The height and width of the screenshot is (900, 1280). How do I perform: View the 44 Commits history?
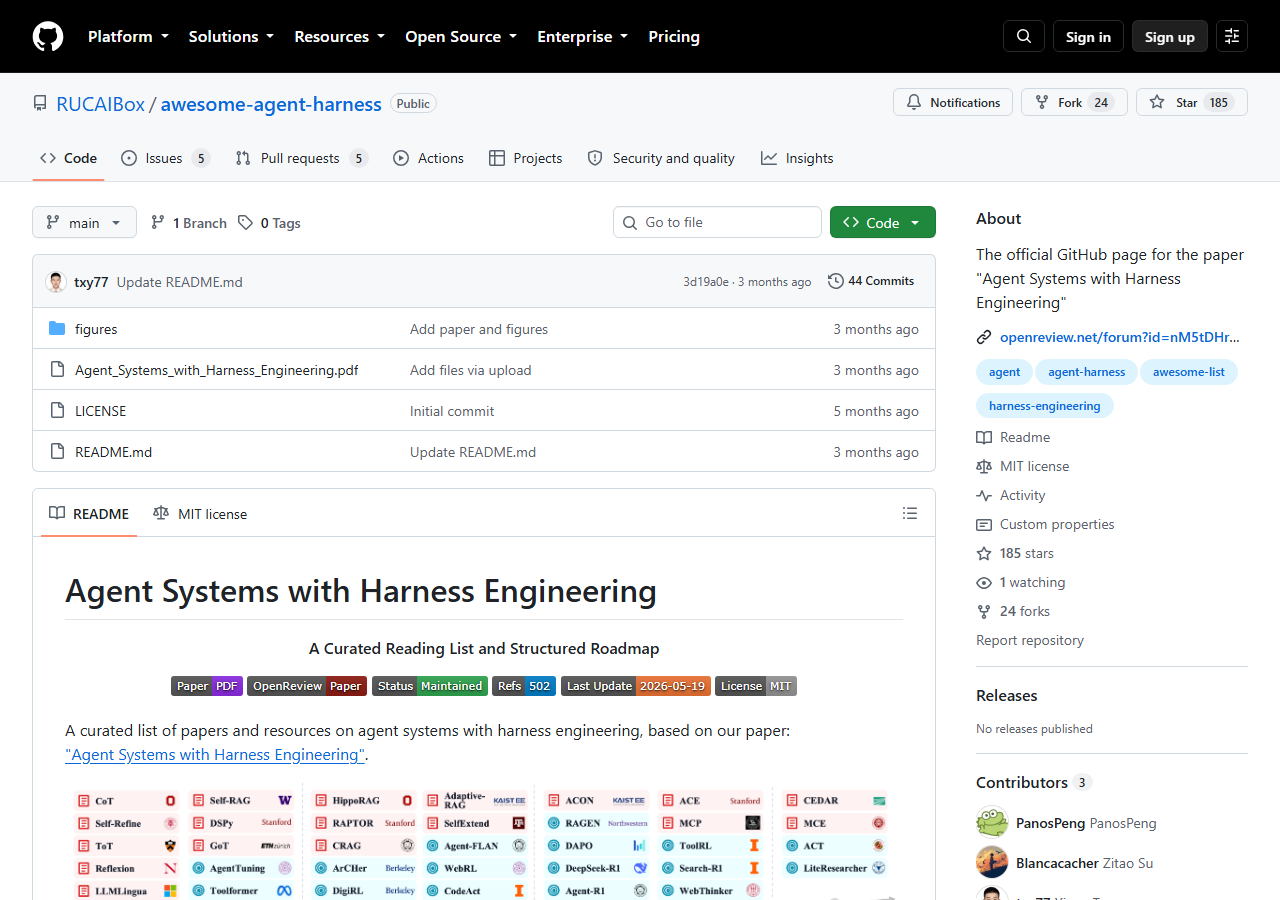point(871,281)
